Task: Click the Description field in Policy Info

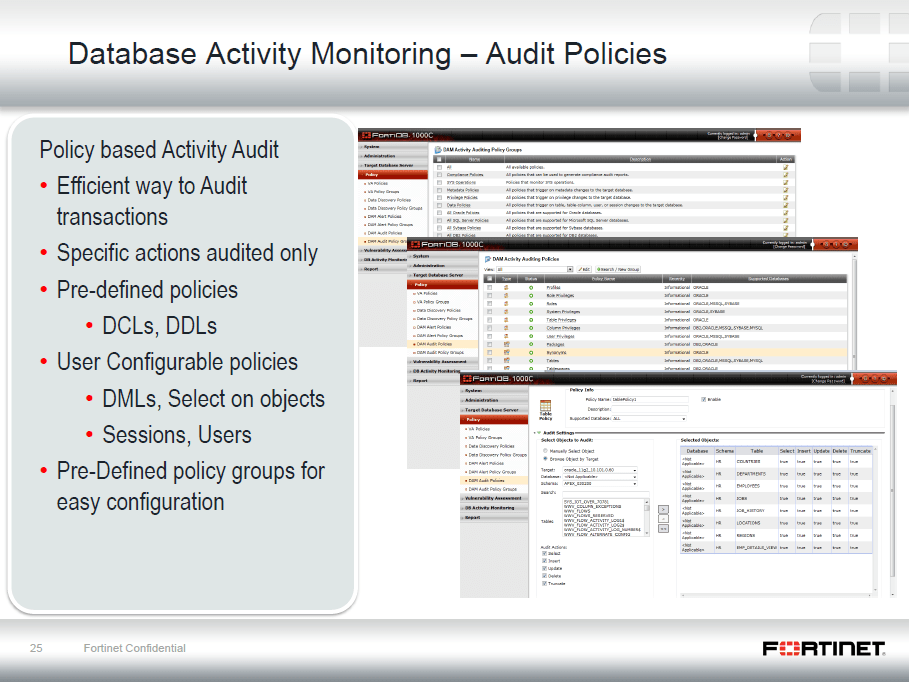Action: click(650, 409)
